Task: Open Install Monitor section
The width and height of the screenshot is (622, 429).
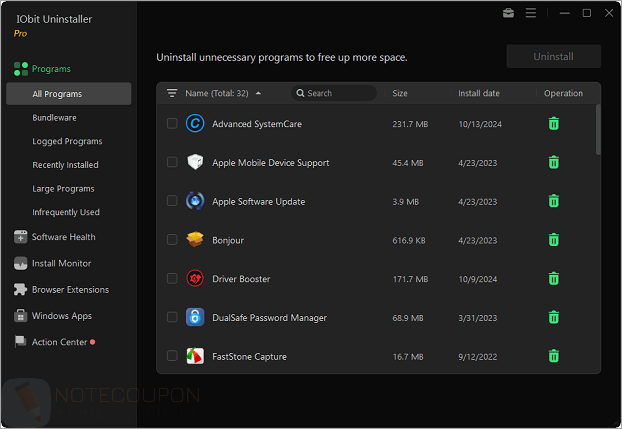Action: [x=61, y=264]
